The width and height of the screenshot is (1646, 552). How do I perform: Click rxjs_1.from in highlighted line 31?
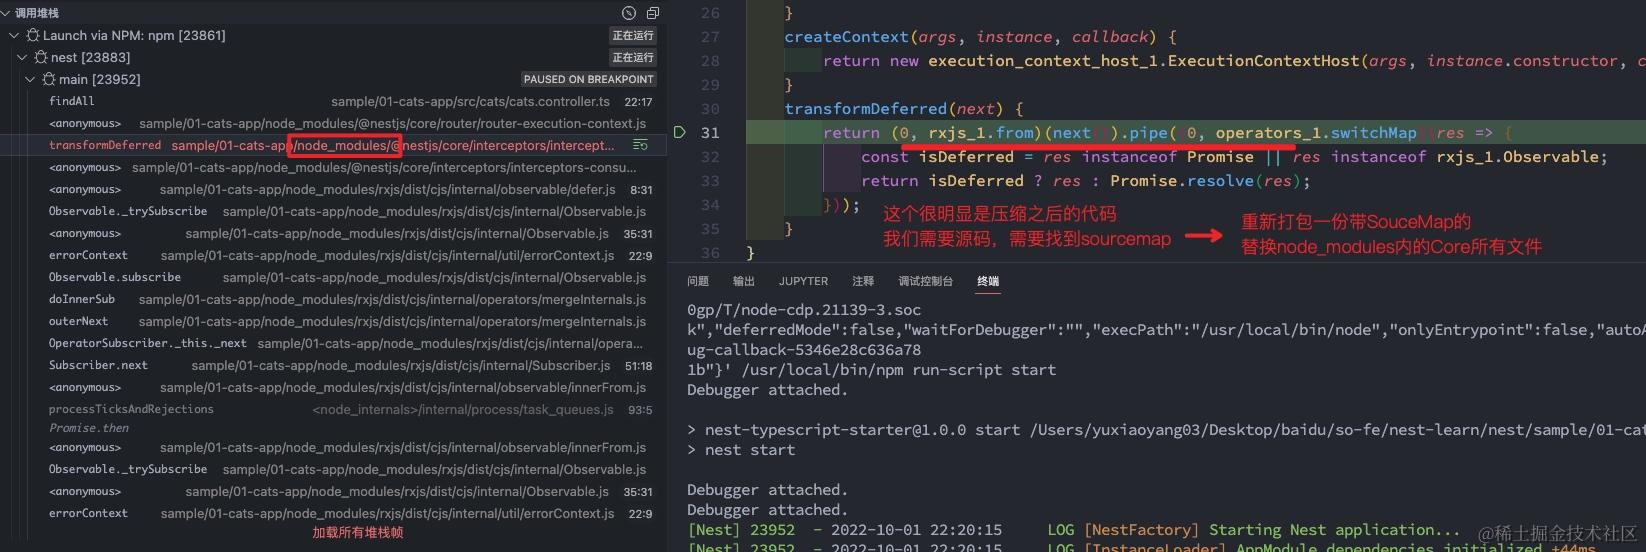[x=981, y=133]
